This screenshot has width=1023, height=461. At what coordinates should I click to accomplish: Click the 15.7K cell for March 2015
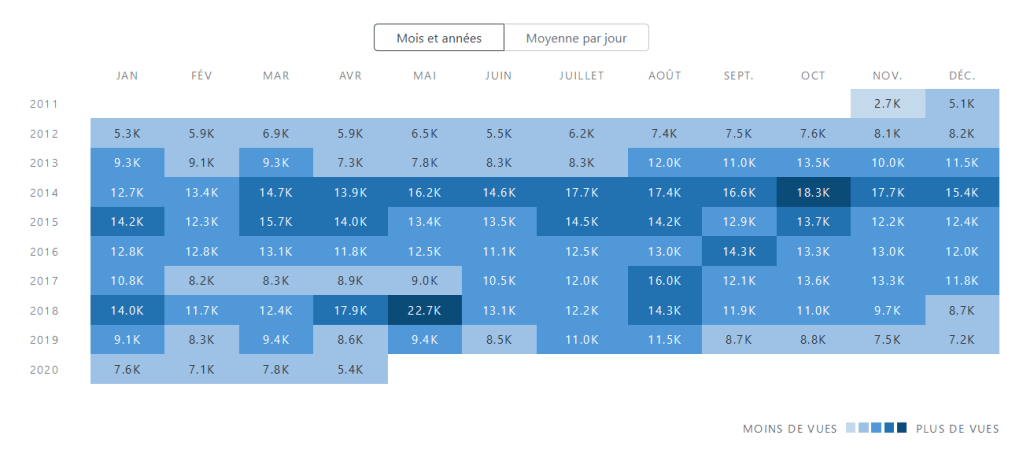click(x=276, y=222)
